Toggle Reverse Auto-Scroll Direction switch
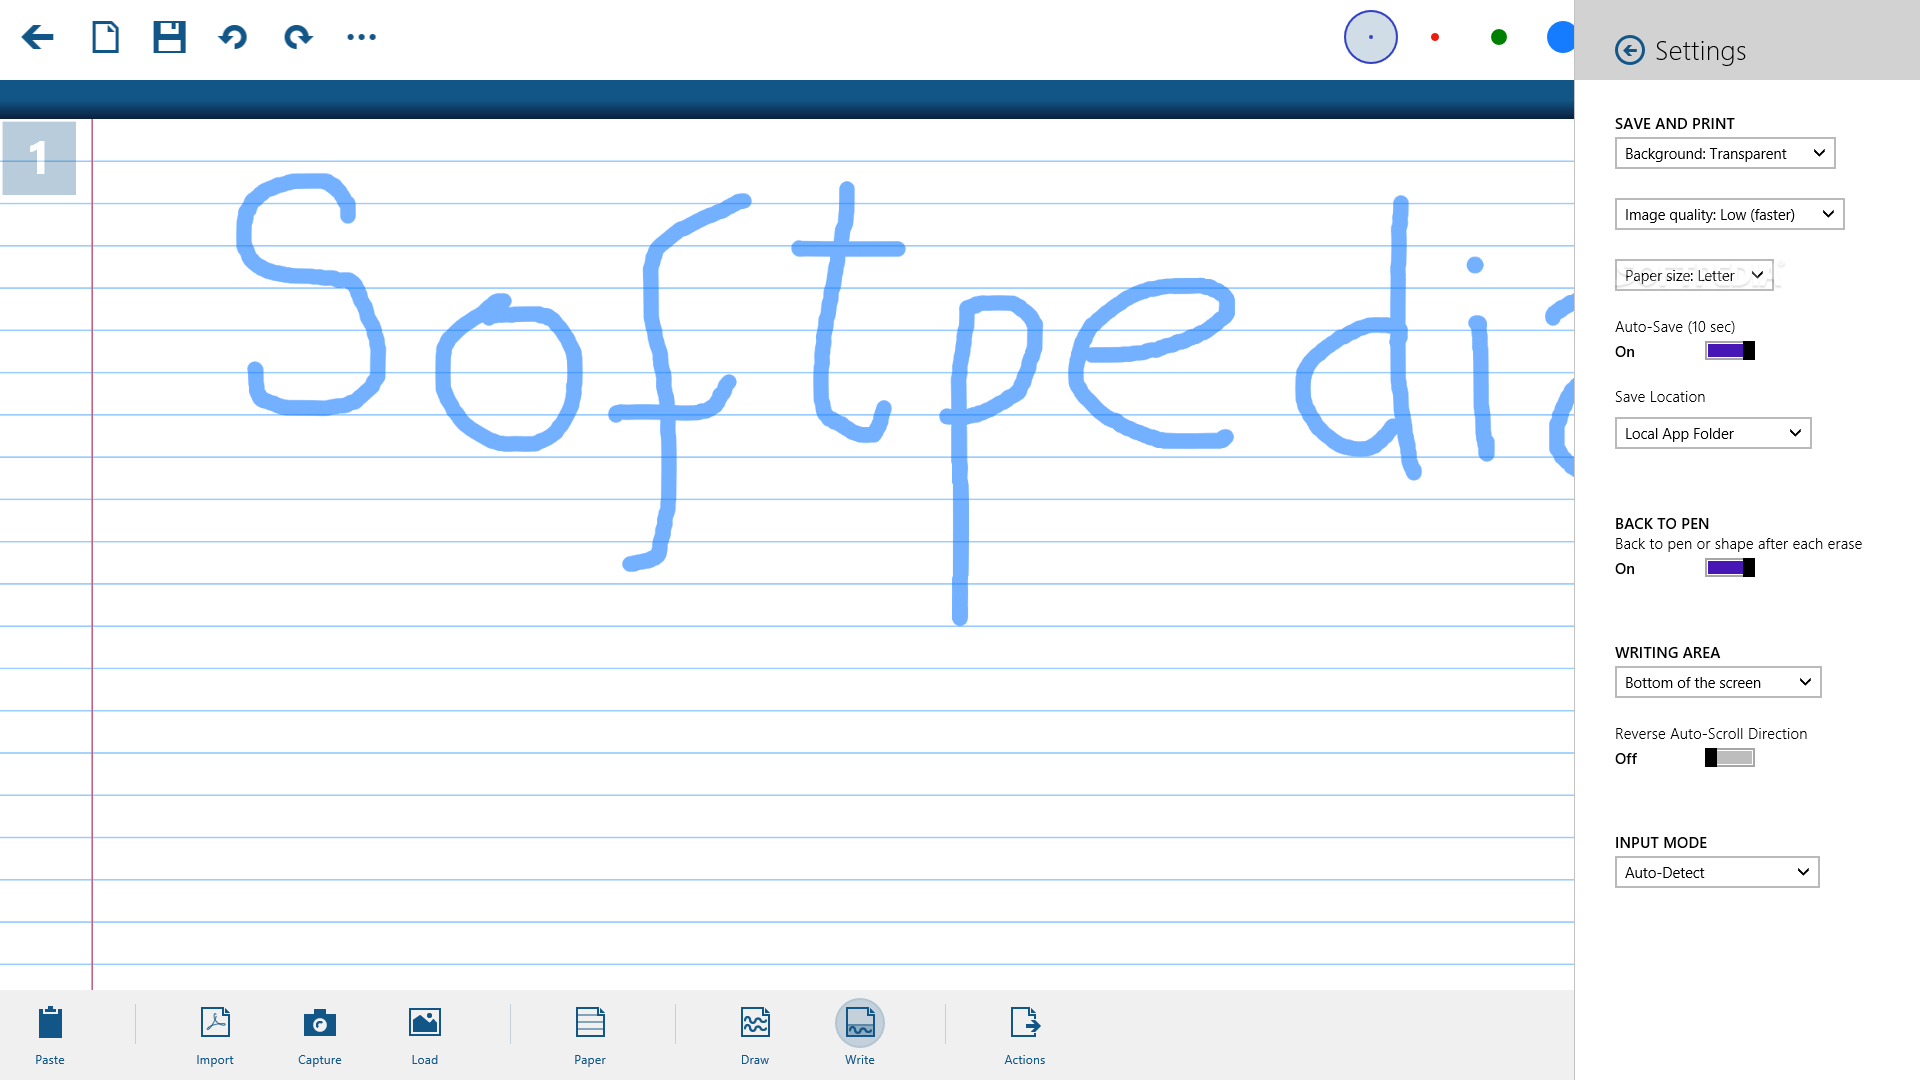1920x1080 pixels. (x=1730, y=758)
